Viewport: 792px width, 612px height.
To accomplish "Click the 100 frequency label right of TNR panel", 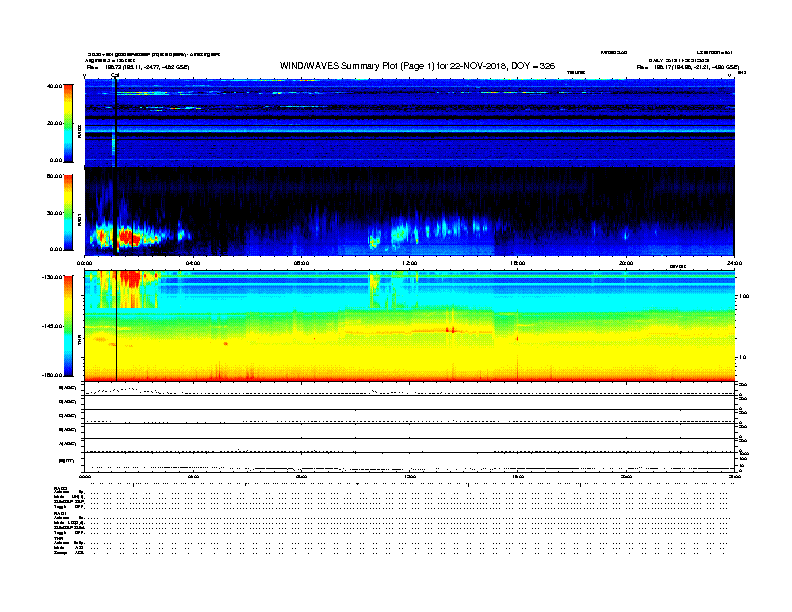I will (744, 296).
